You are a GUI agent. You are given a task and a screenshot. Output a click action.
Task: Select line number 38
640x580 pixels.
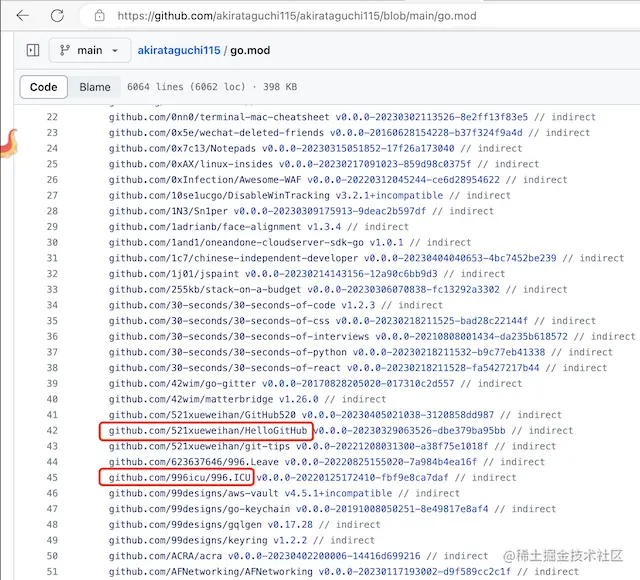tap(52, 368)
